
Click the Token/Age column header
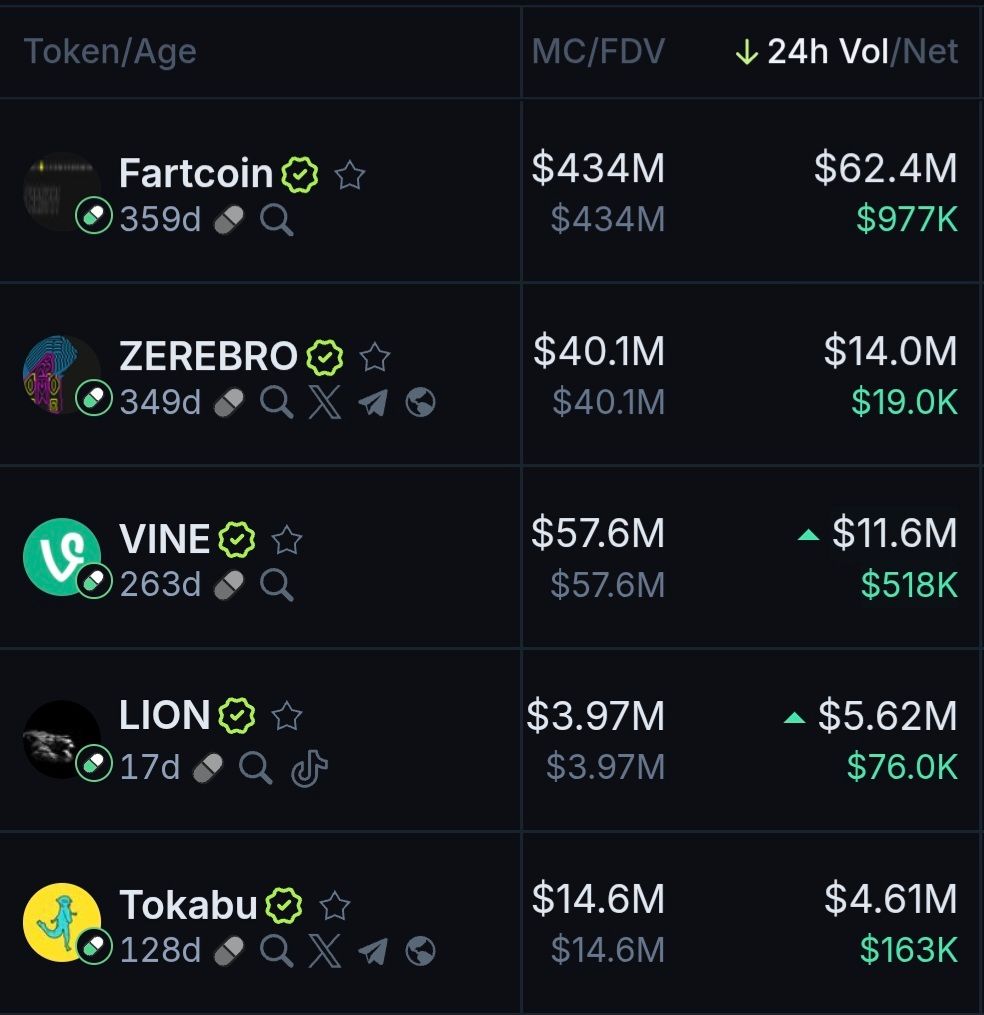tap(110, 52)
